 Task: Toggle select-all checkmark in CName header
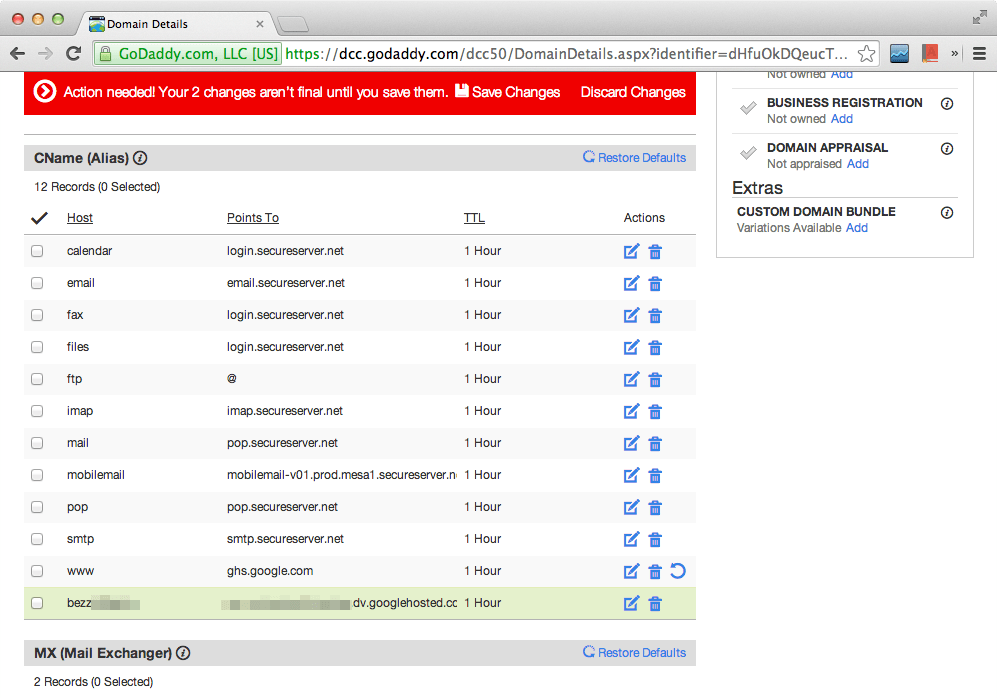(x=39, y=218)
